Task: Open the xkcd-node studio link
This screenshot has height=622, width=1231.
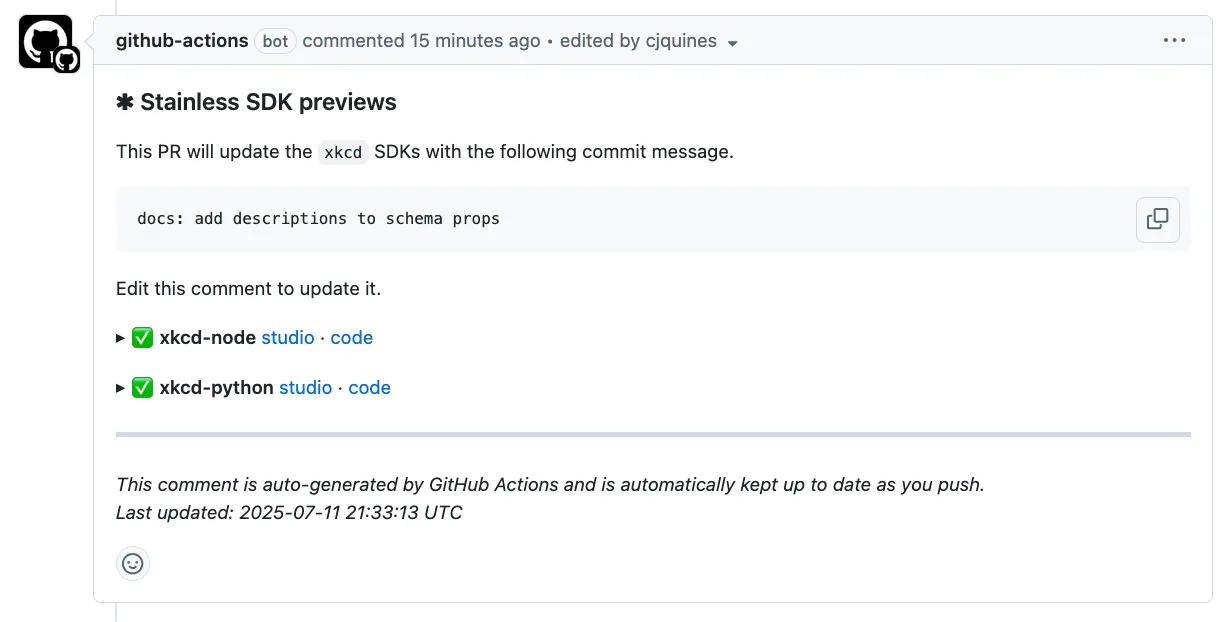Action: point(288,337)
